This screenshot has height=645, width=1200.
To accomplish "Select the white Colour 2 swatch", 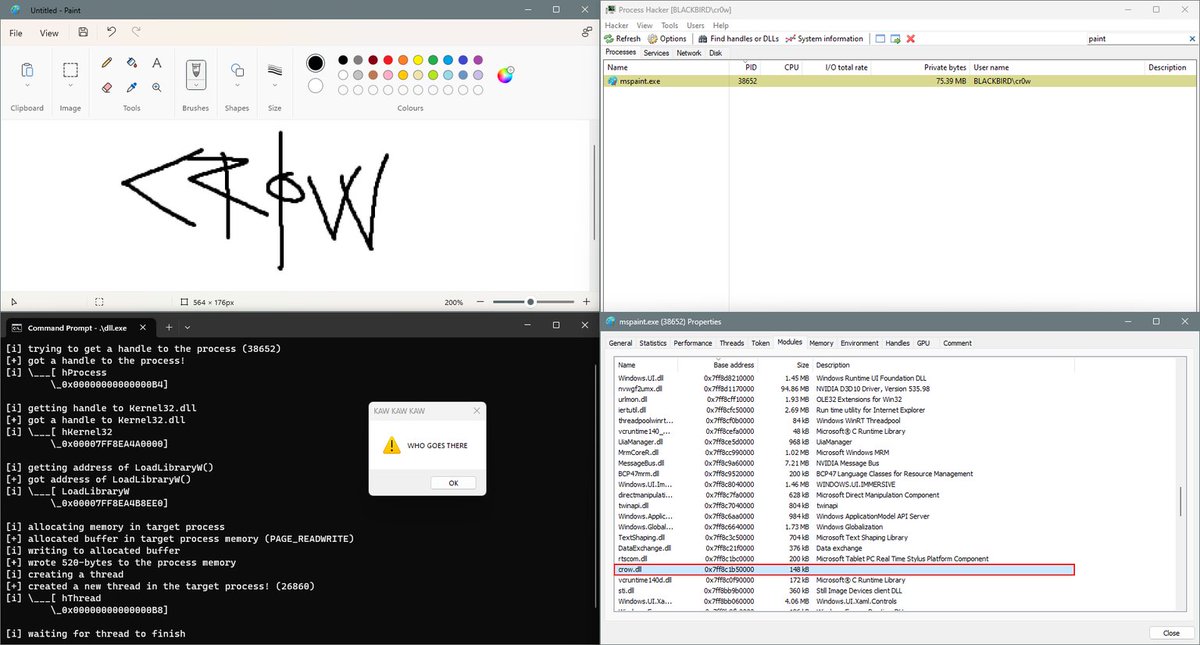I will click(316, 86).
